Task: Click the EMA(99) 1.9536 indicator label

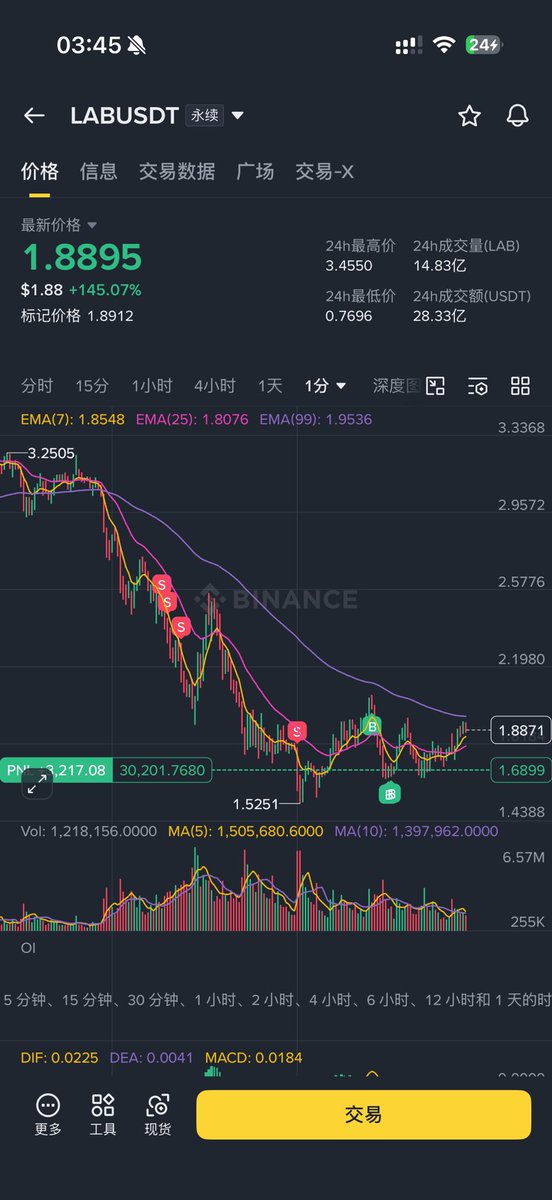Action: [315, 419]
